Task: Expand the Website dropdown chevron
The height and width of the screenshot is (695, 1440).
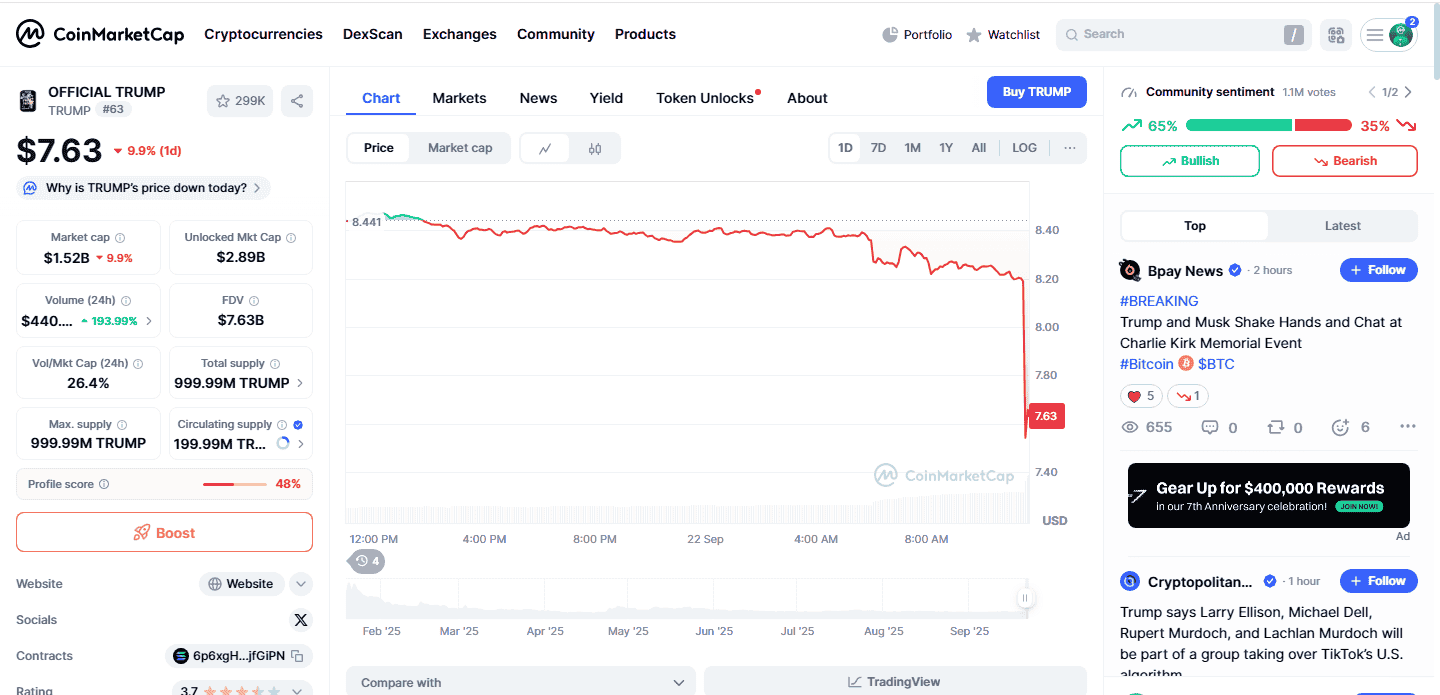Action: [301, 584]
